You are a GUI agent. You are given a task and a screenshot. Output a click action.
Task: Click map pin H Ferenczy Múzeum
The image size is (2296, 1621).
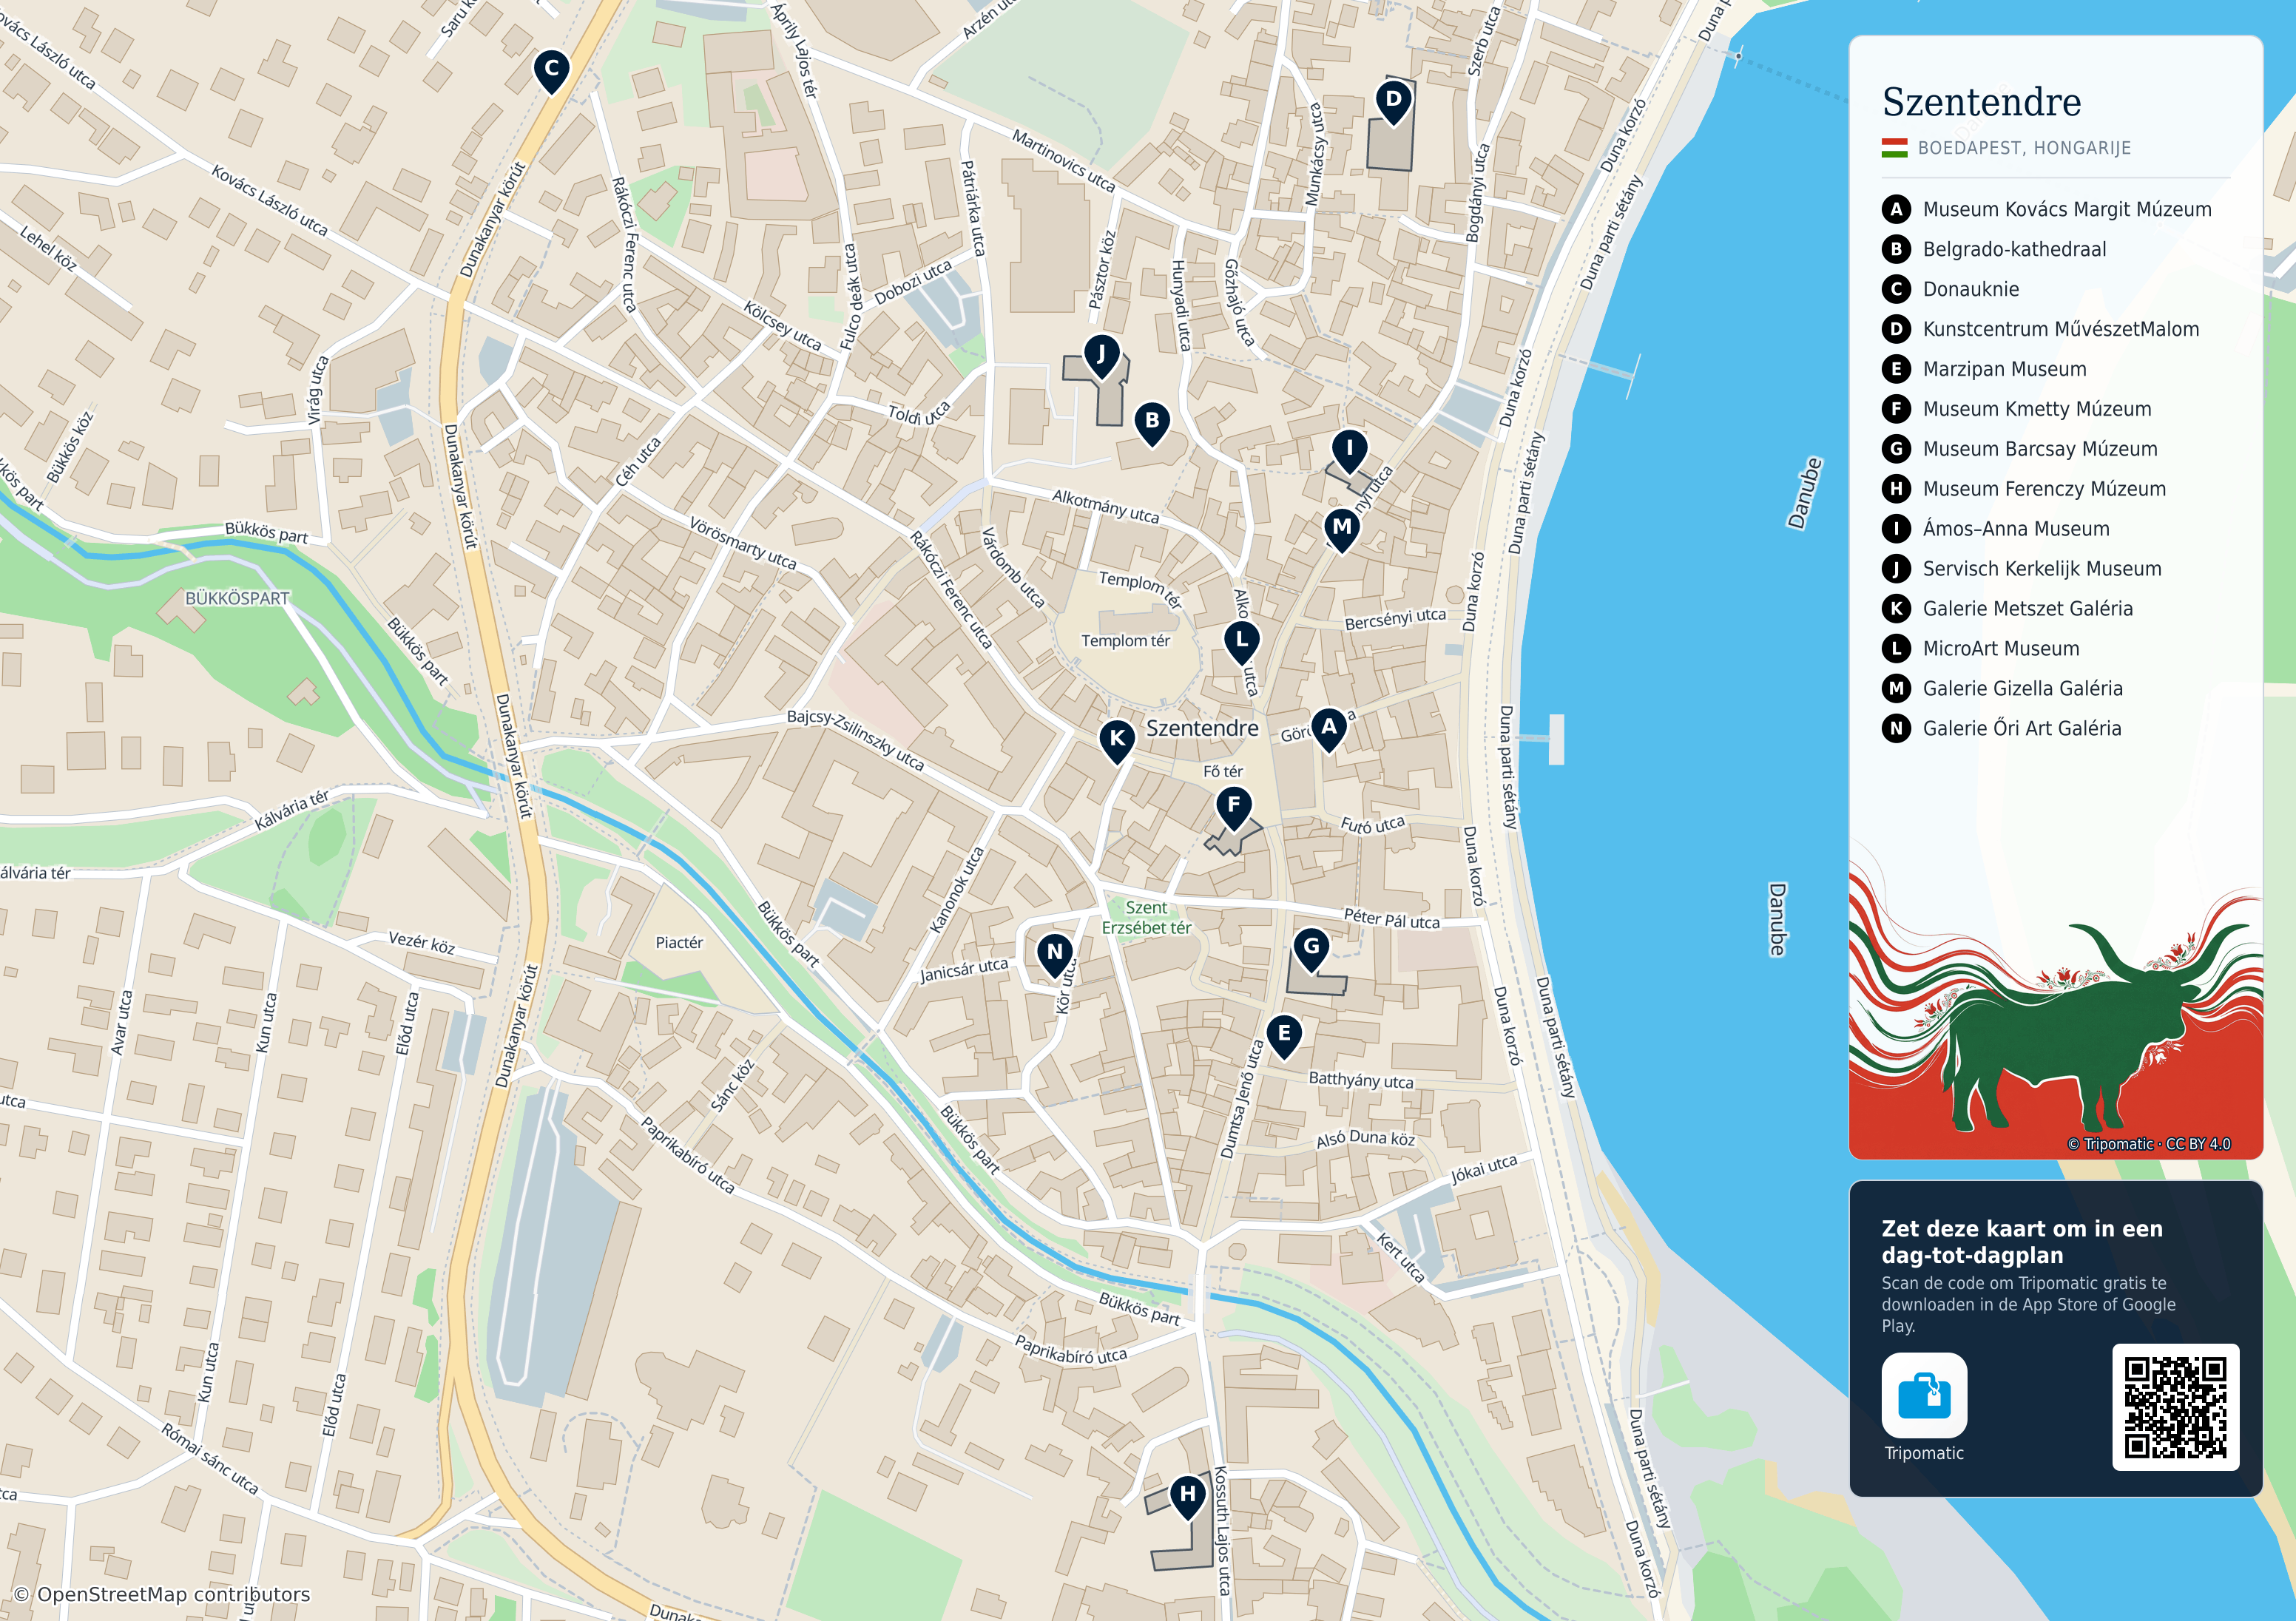(1187, 1497)
